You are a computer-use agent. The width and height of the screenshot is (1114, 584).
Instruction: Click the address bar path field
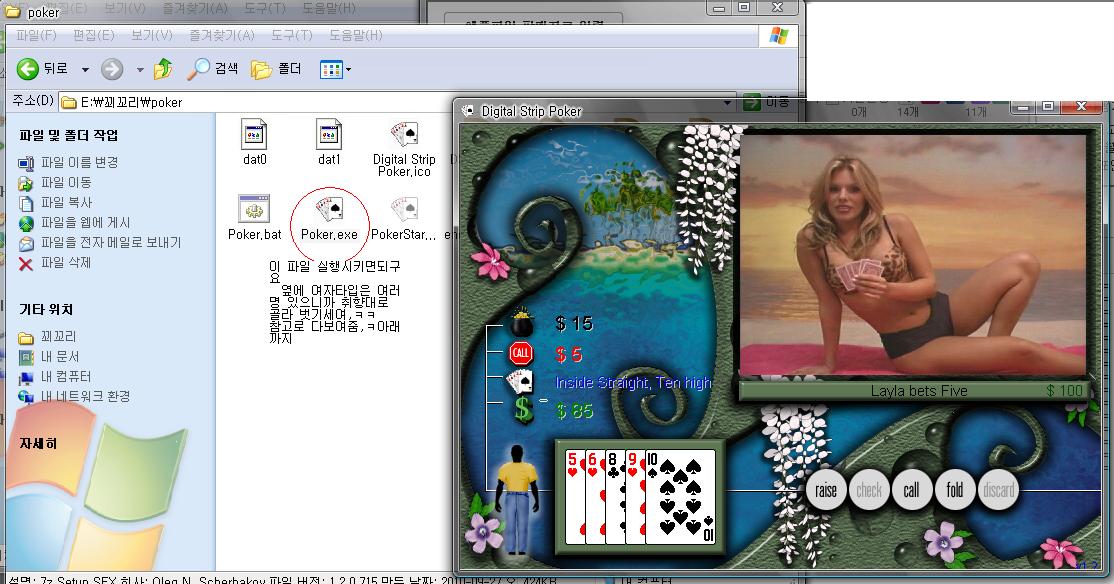pyautogui.click(x=400, y=102)
